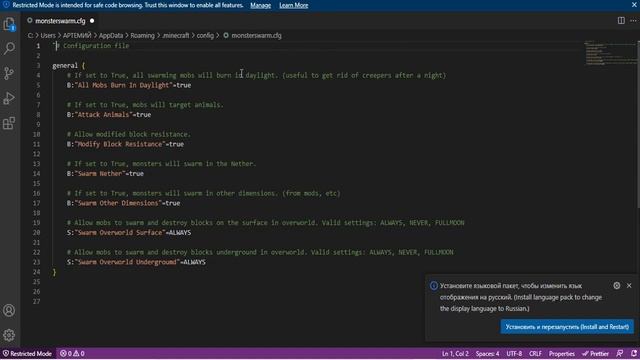Click the Users breadcrumb segment

tap(48, 36)
